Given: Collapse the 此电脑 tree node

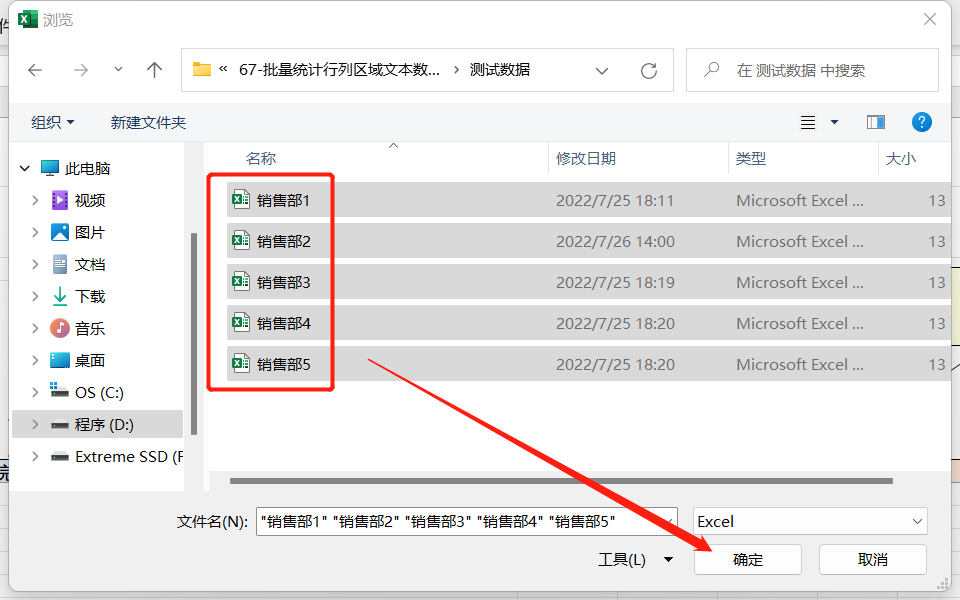Looking at the screenshot, I should pyautogui.click(x=24, y=168).
